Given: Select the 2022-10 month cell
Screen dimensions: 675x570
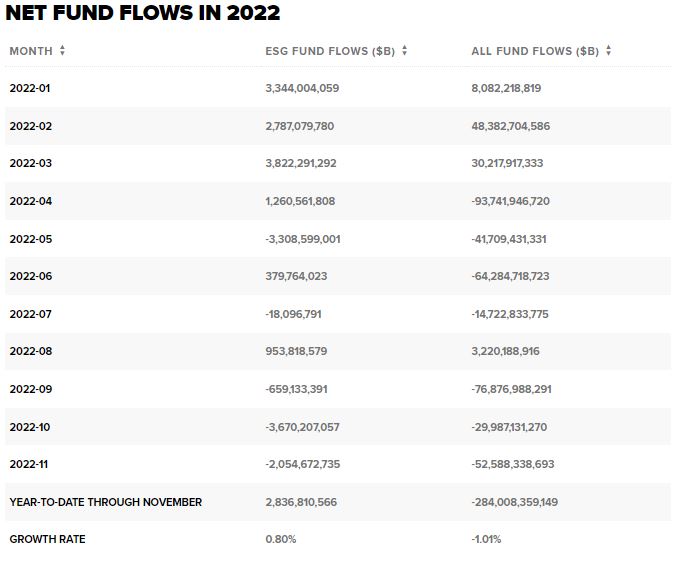Looking at the screenshot, I should (x=30, y=427).
